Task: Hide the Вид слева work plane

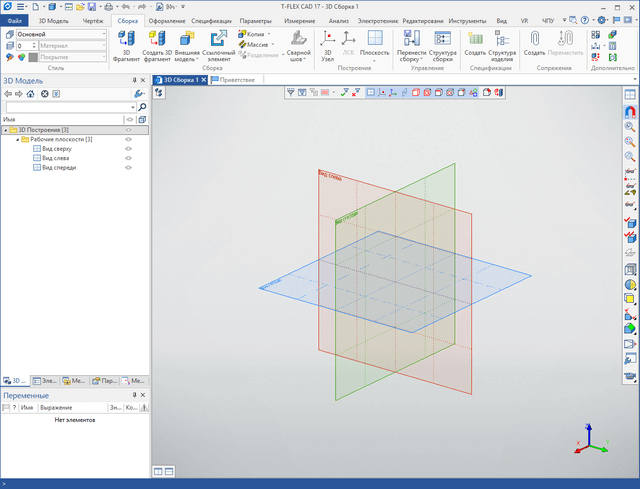Action: (128, 158)
